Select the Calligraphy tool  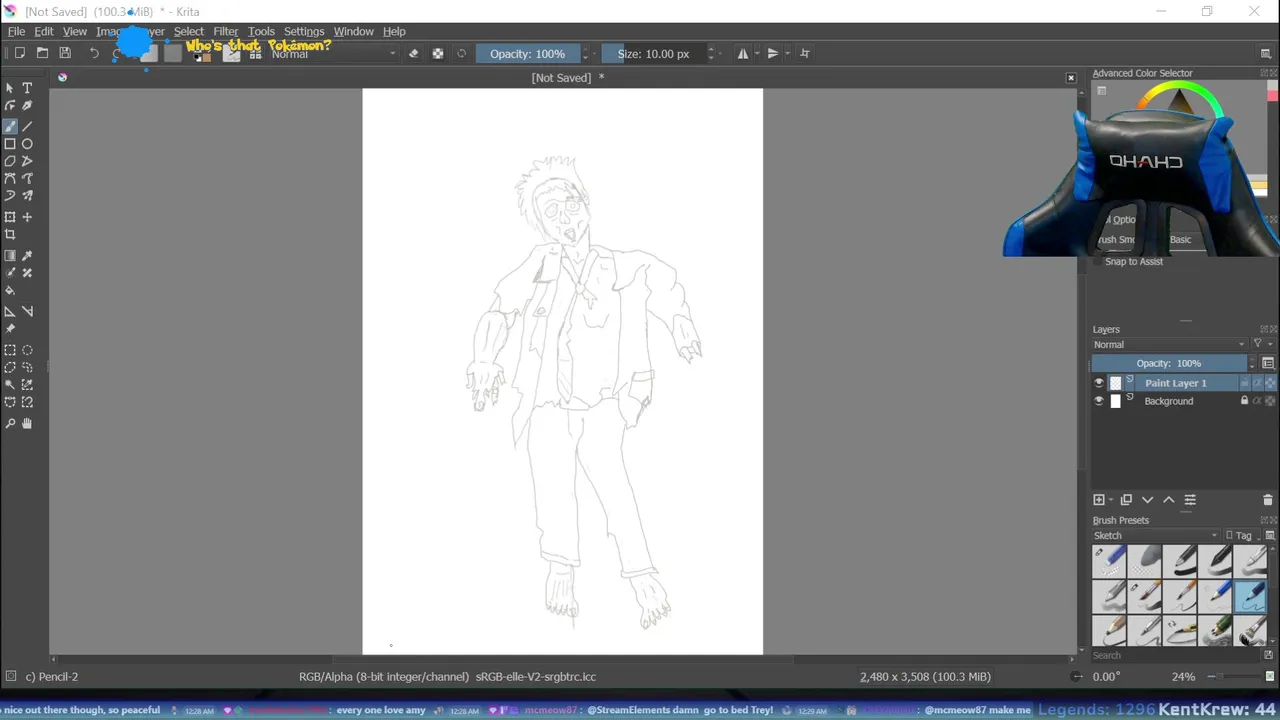[x=27, y=106]
